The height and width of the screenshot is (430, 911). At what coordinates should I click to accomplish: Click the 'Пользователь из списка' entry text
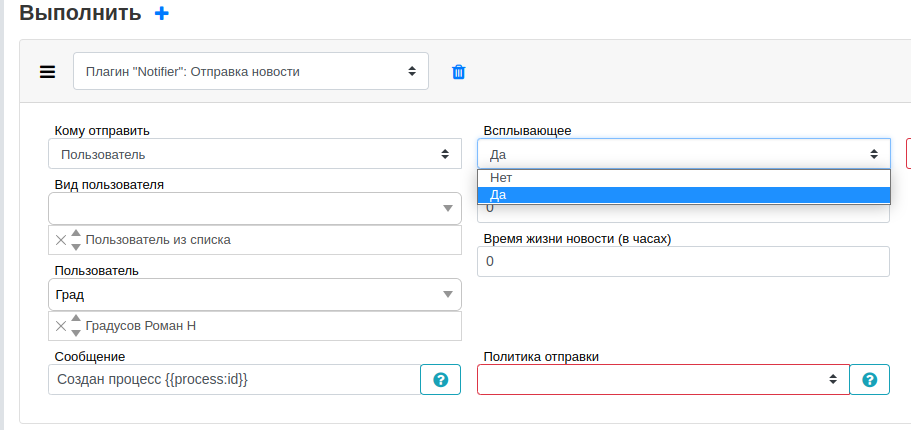pos(158,239)
